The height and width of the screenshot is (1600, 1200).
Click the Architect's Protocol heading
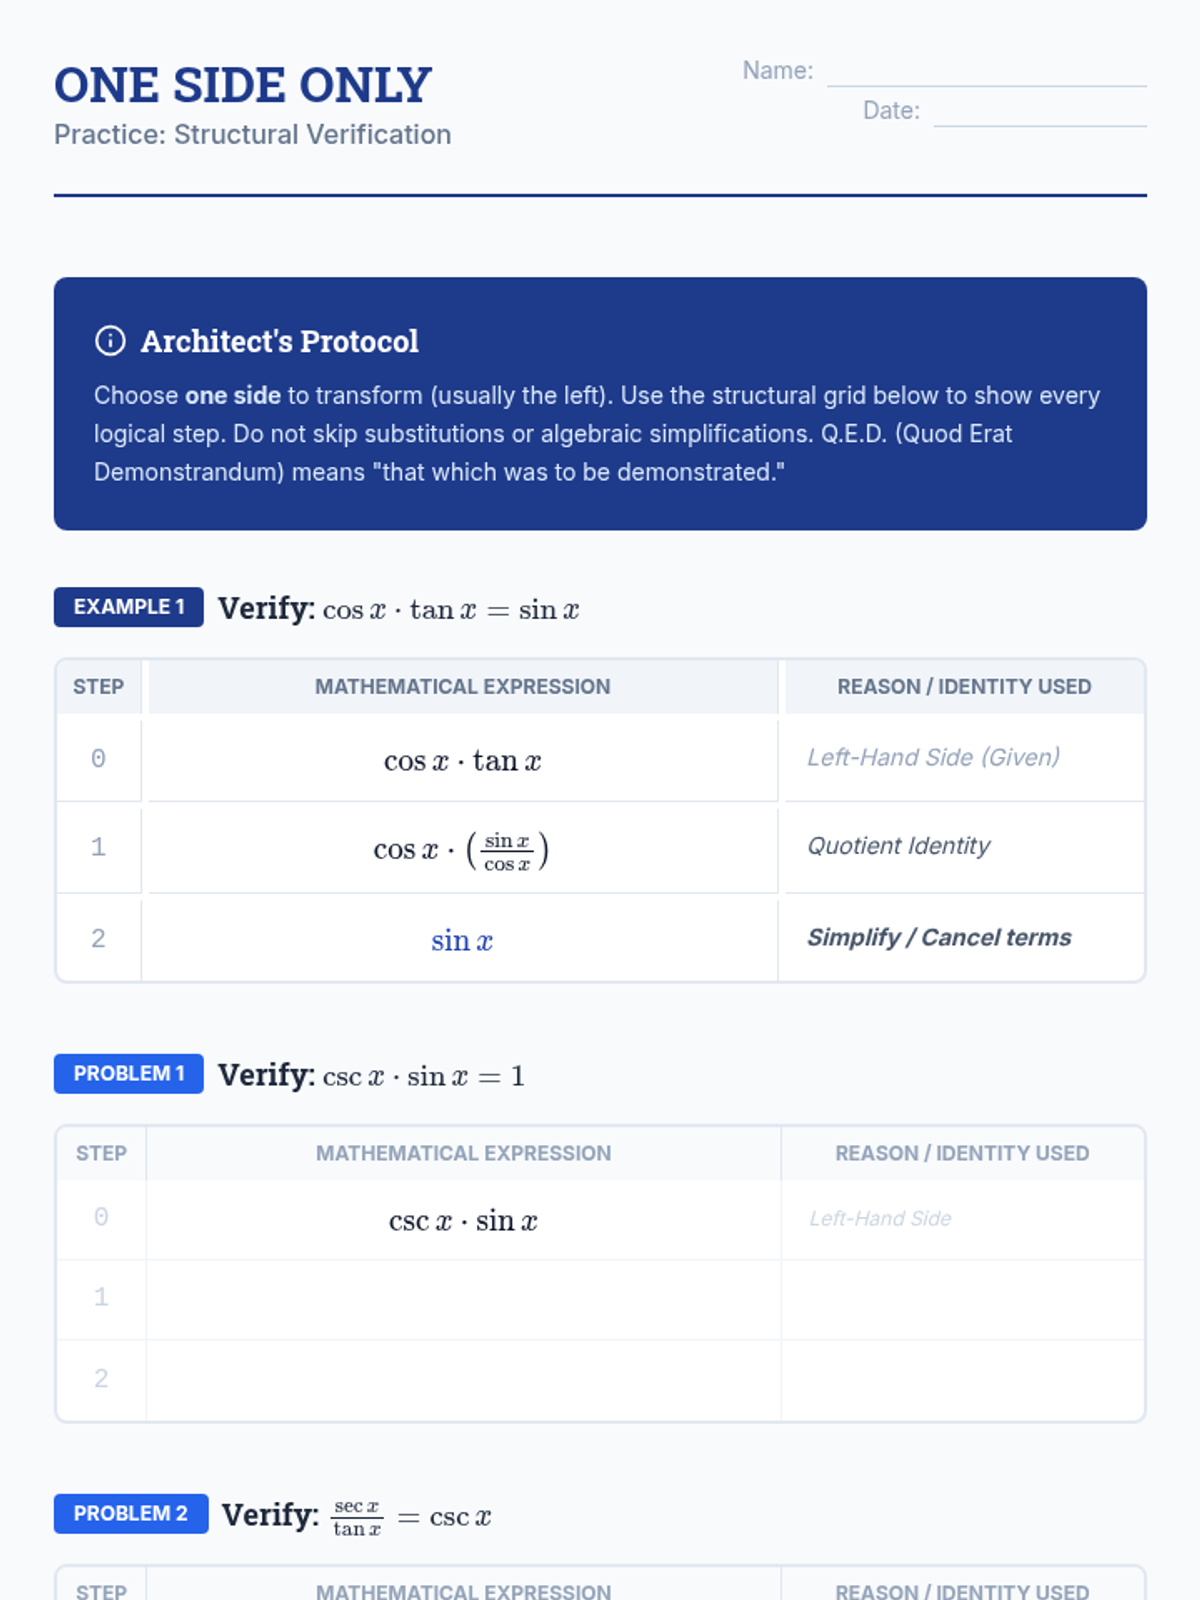(279, 342)
